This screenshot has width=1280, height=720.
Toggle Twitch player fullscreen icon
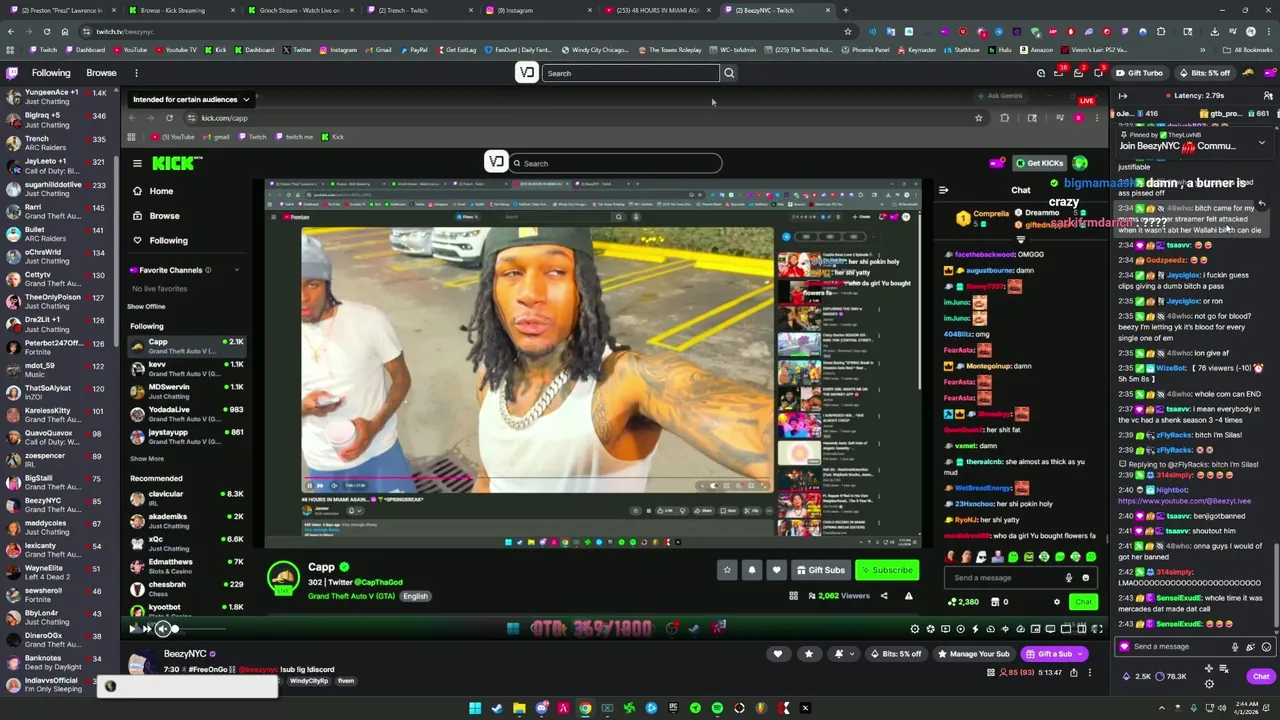[x=1097, y=628]
